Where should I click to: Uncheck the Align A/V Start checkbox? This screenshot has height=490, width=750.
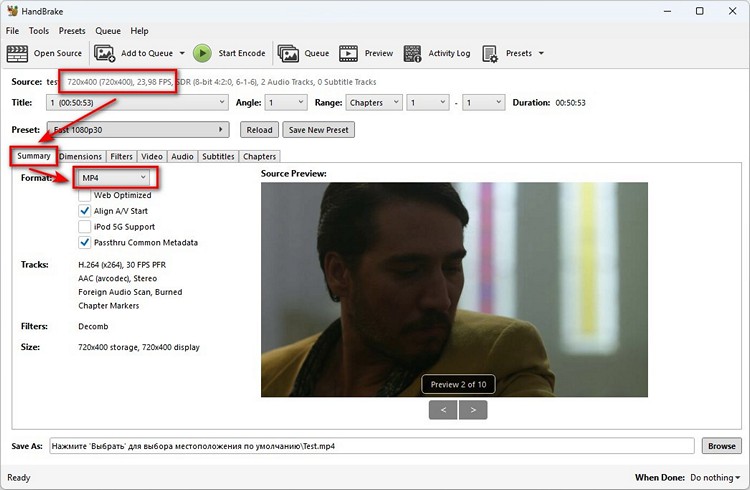pos(84,211)
